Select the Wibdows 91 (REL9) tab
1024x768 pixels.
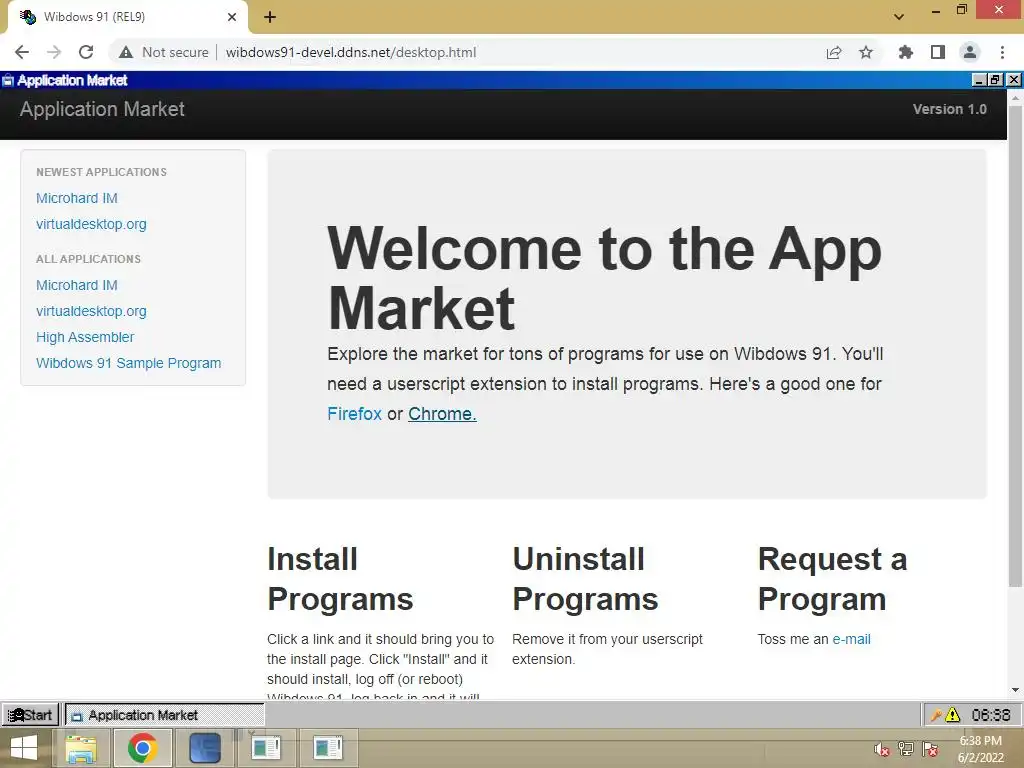[x=127, y=17]
